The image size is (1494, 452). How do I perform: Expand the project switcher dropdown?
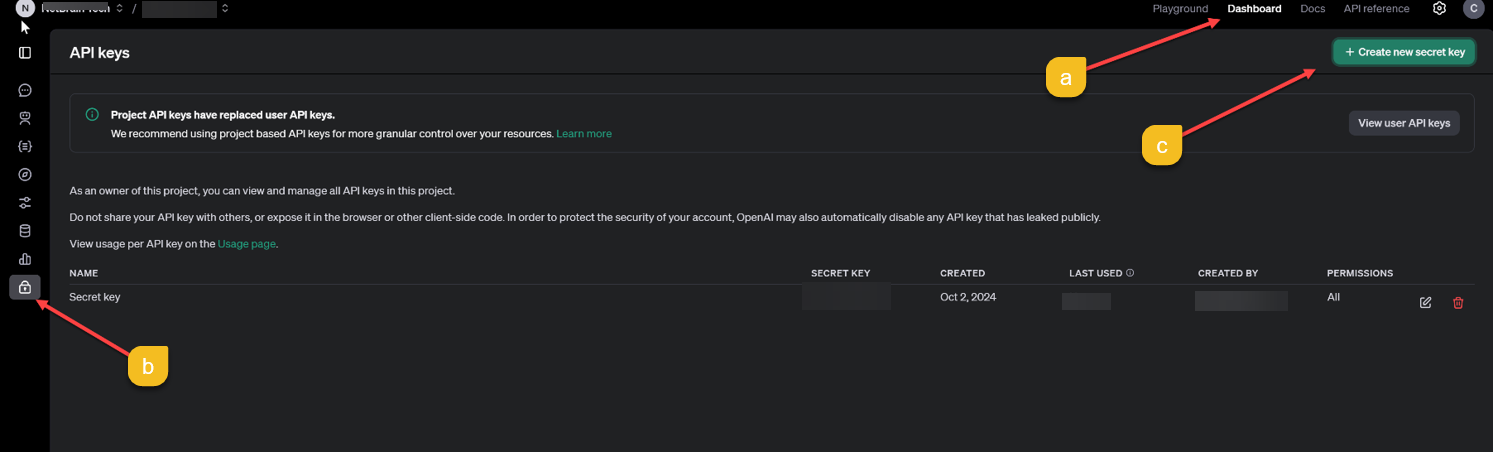coord(225,9)
